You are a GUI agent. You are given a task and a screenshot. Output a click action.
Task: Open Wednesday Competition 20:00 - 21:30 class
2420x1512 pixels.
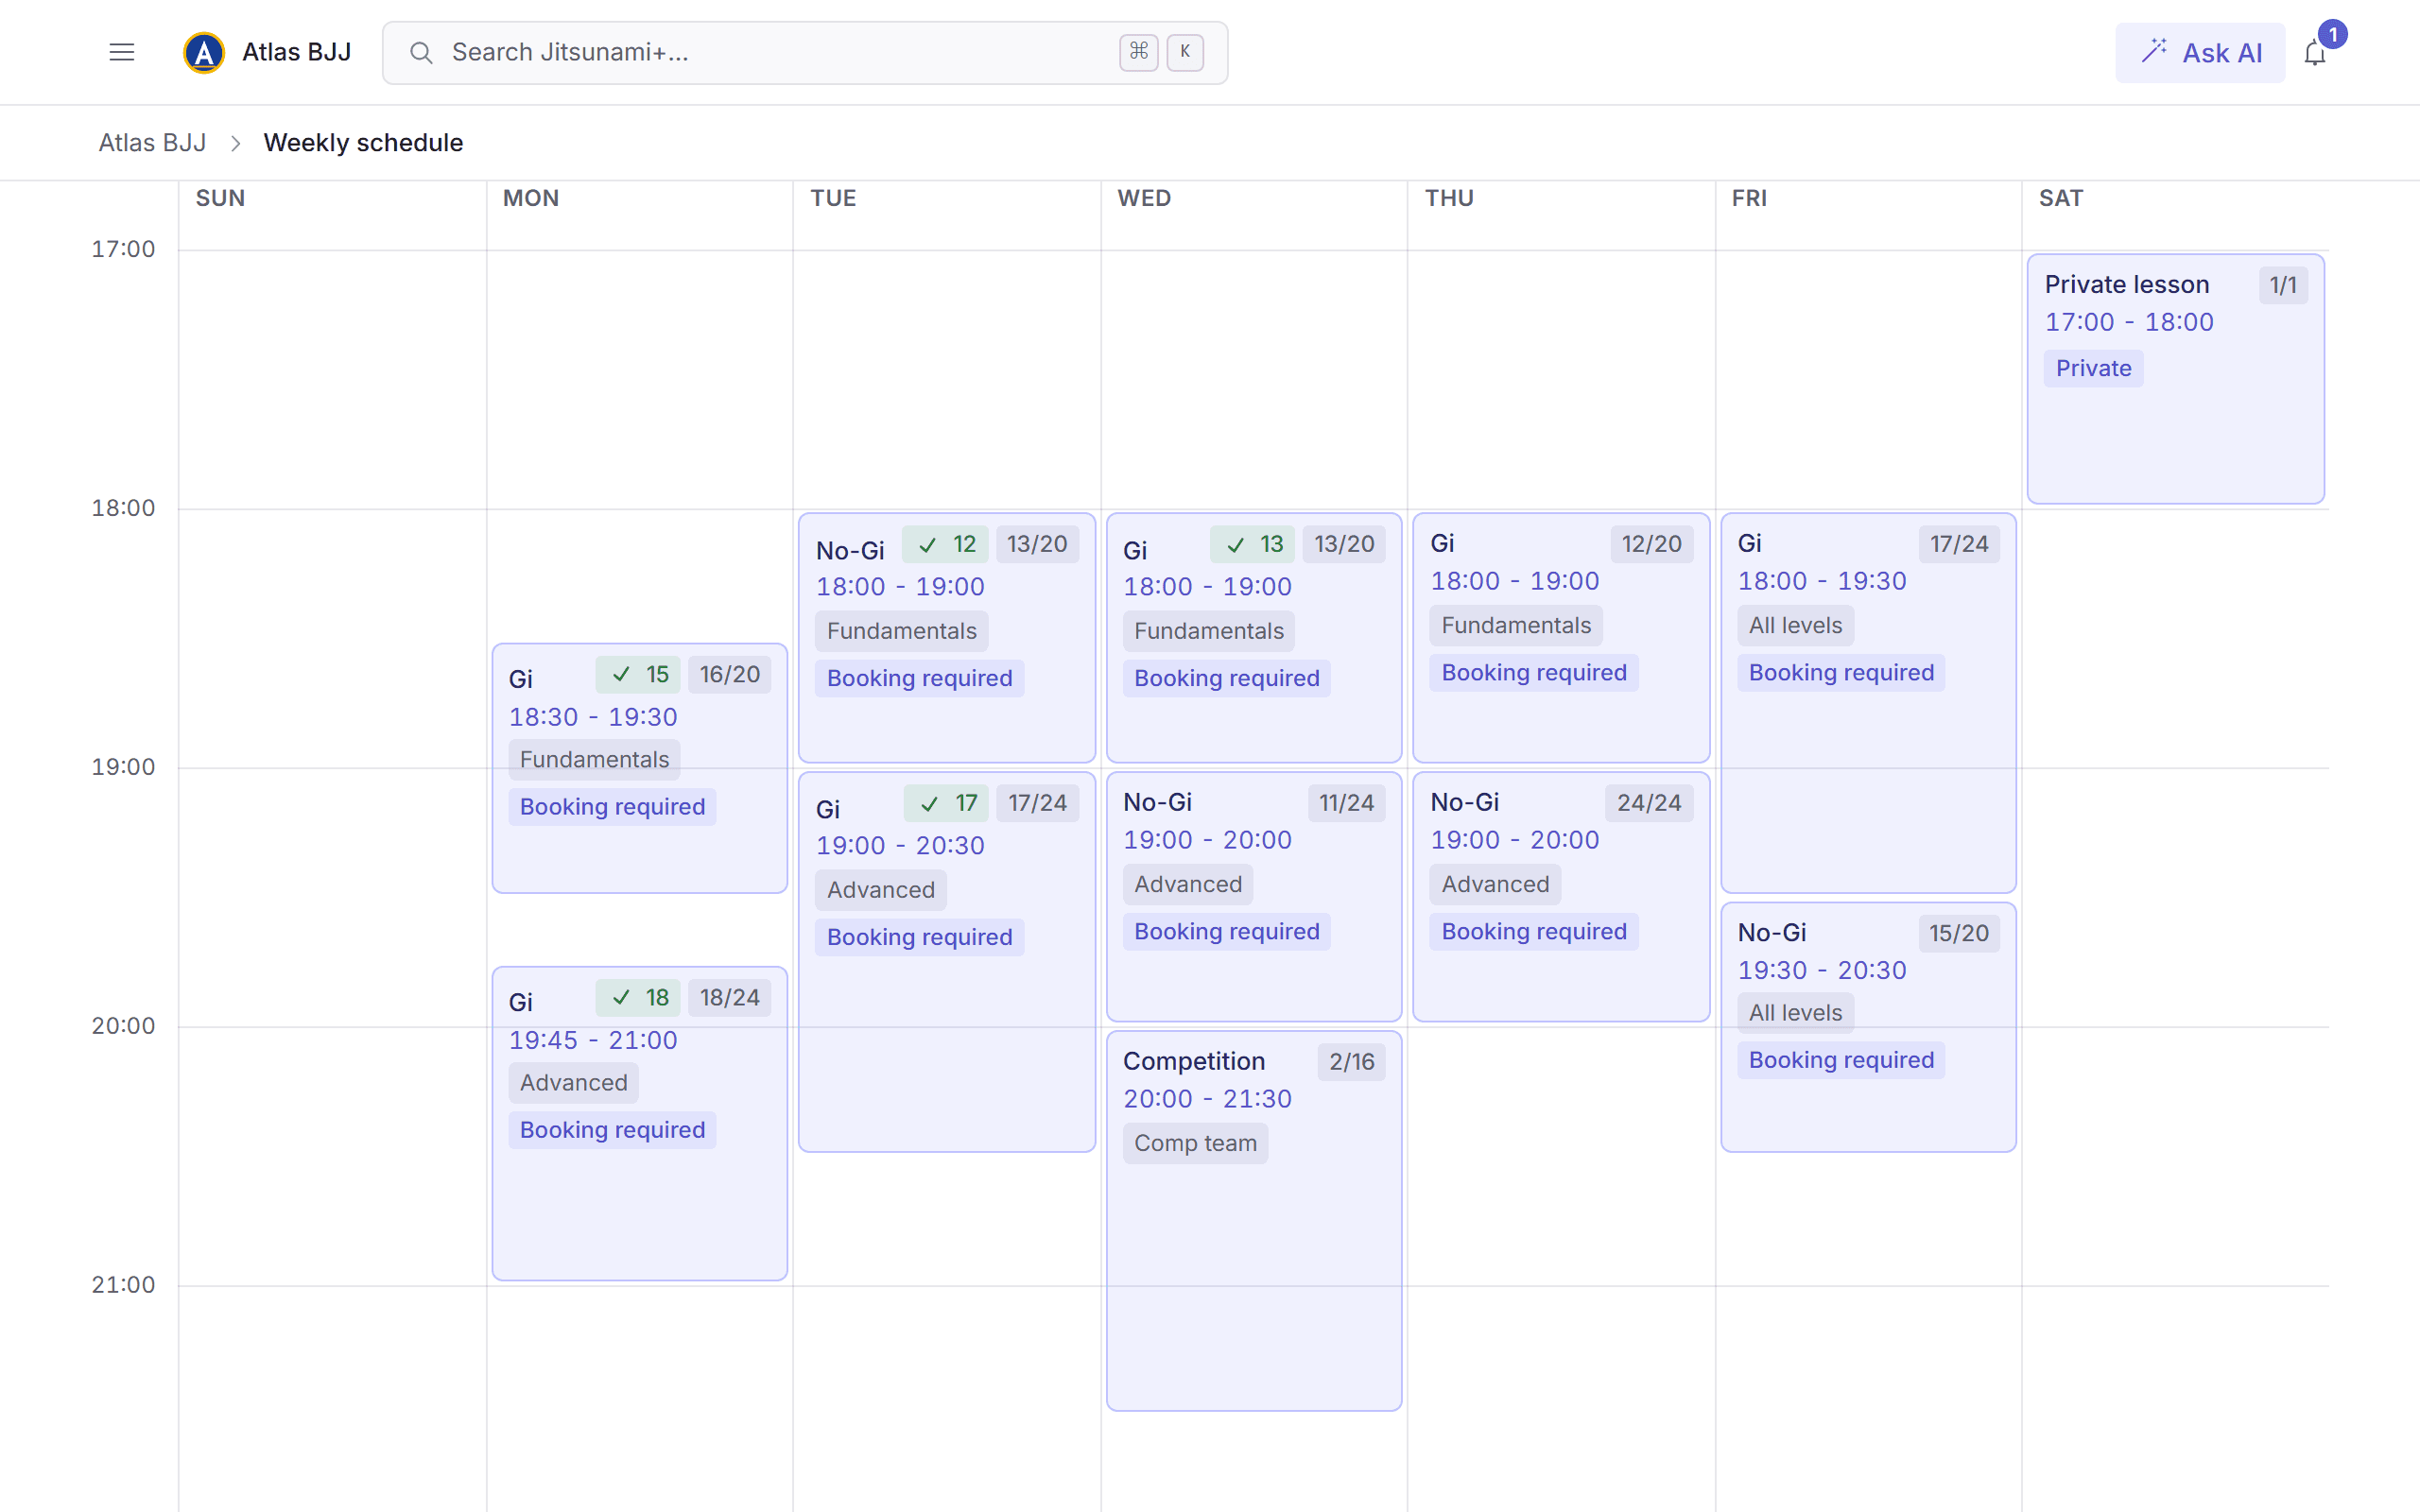point(1254,1221)
